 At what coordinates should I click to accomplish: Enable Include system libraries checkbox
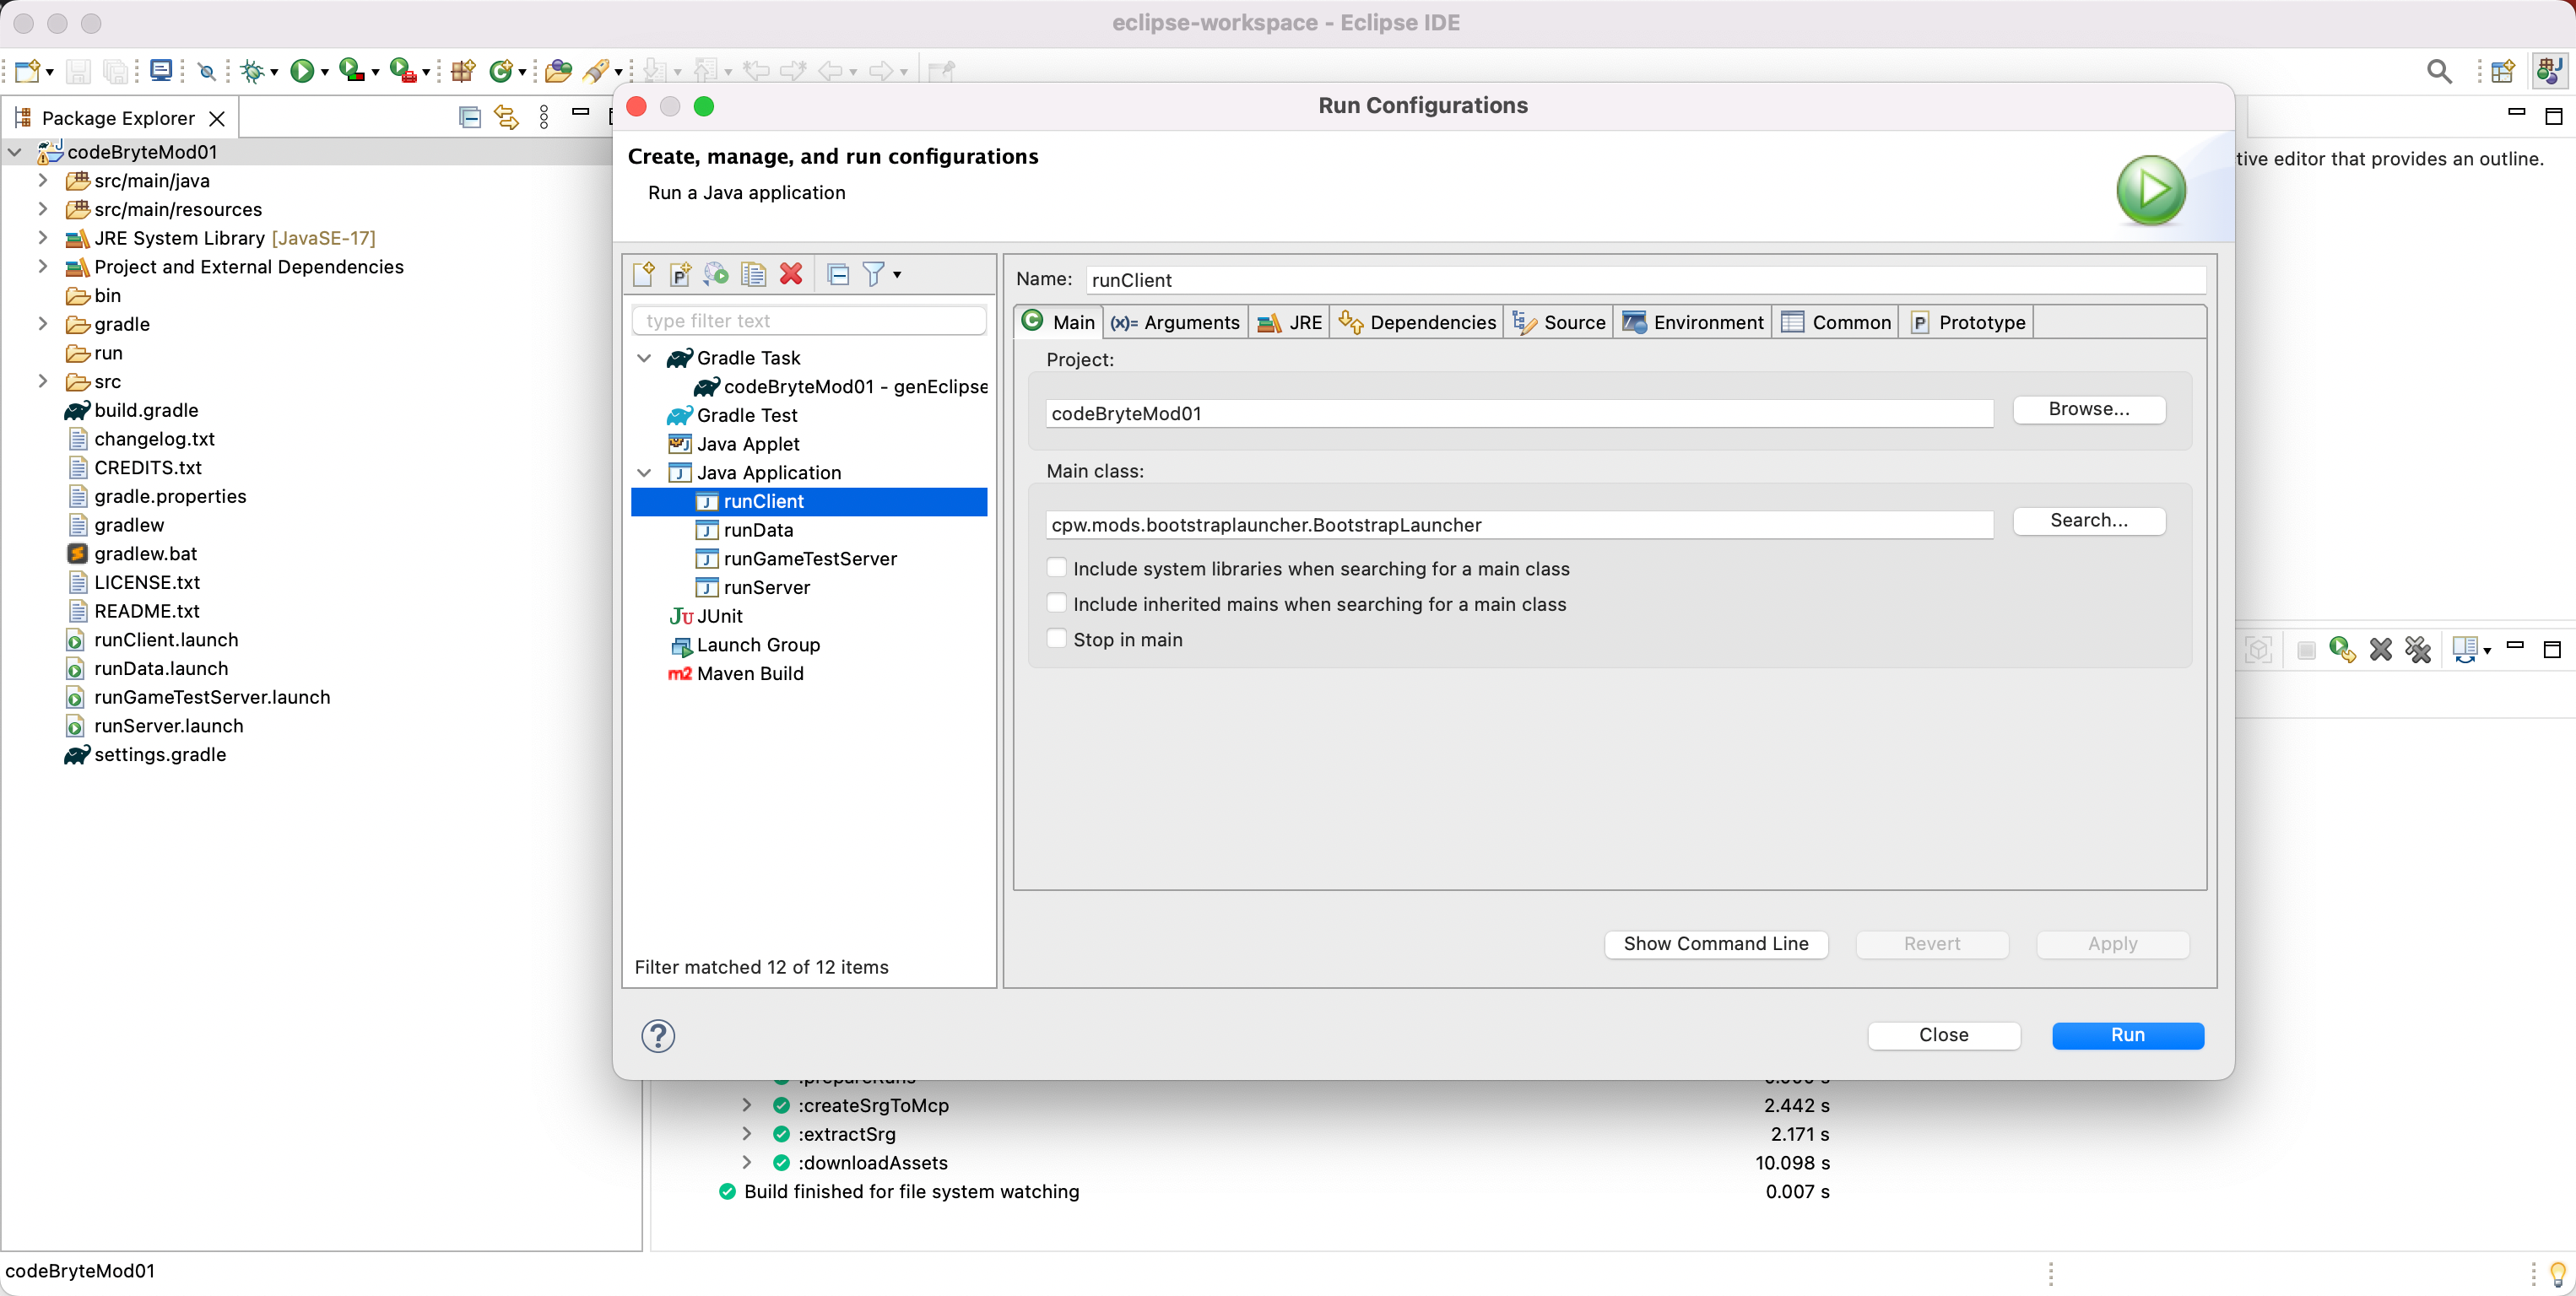pos(1056,568)
